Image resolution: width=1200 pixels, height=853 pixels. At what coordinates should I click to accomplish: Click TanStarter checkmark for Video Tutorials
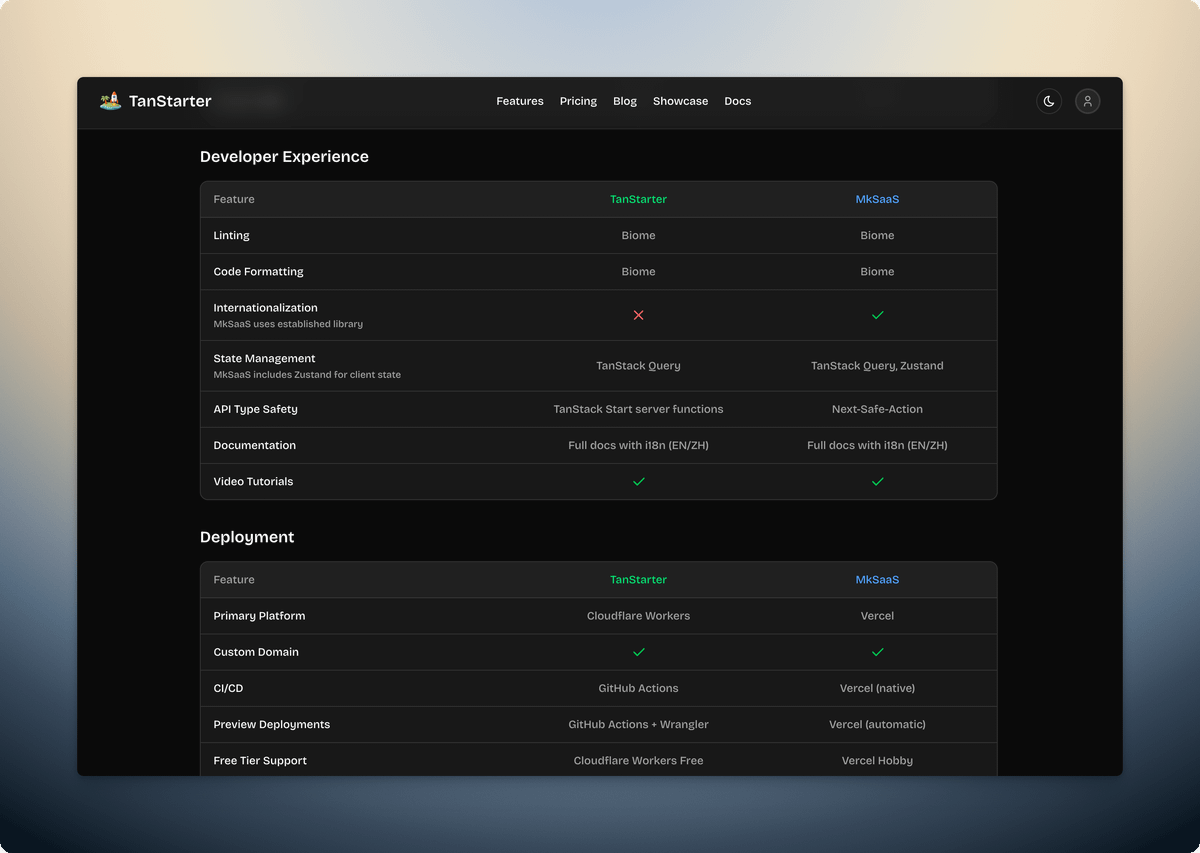tap(639, 482)
